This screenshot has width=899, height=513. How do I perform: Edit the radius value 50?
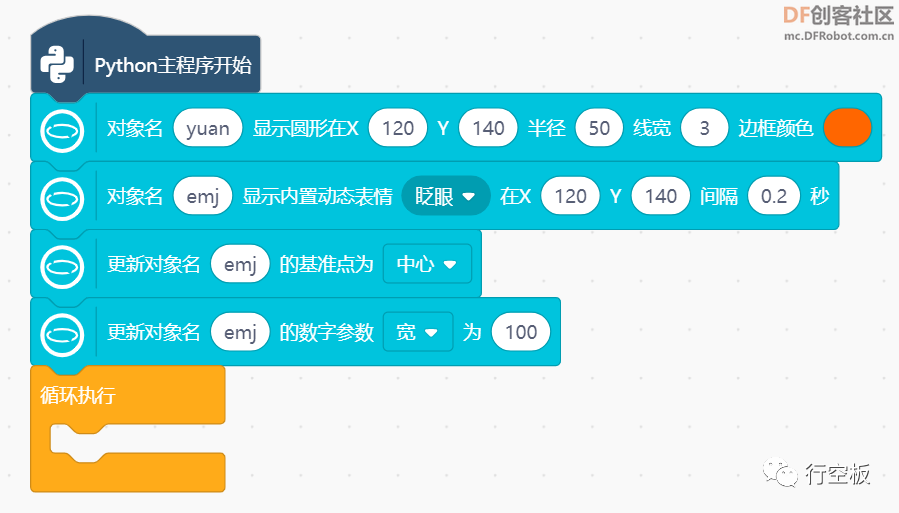click(599, 128)
